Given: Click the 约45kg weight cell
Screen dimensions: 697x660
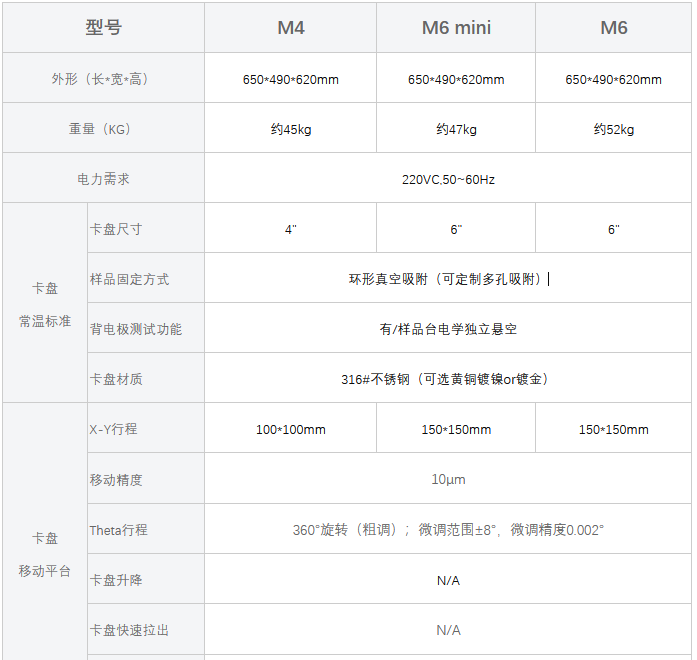Looking at the screenshot, I should (290, 129).
